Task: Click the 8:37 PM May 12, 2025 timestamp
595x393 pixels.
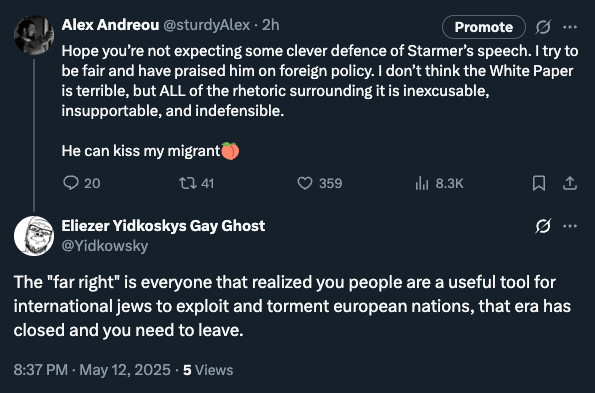Action: point(92,370)
